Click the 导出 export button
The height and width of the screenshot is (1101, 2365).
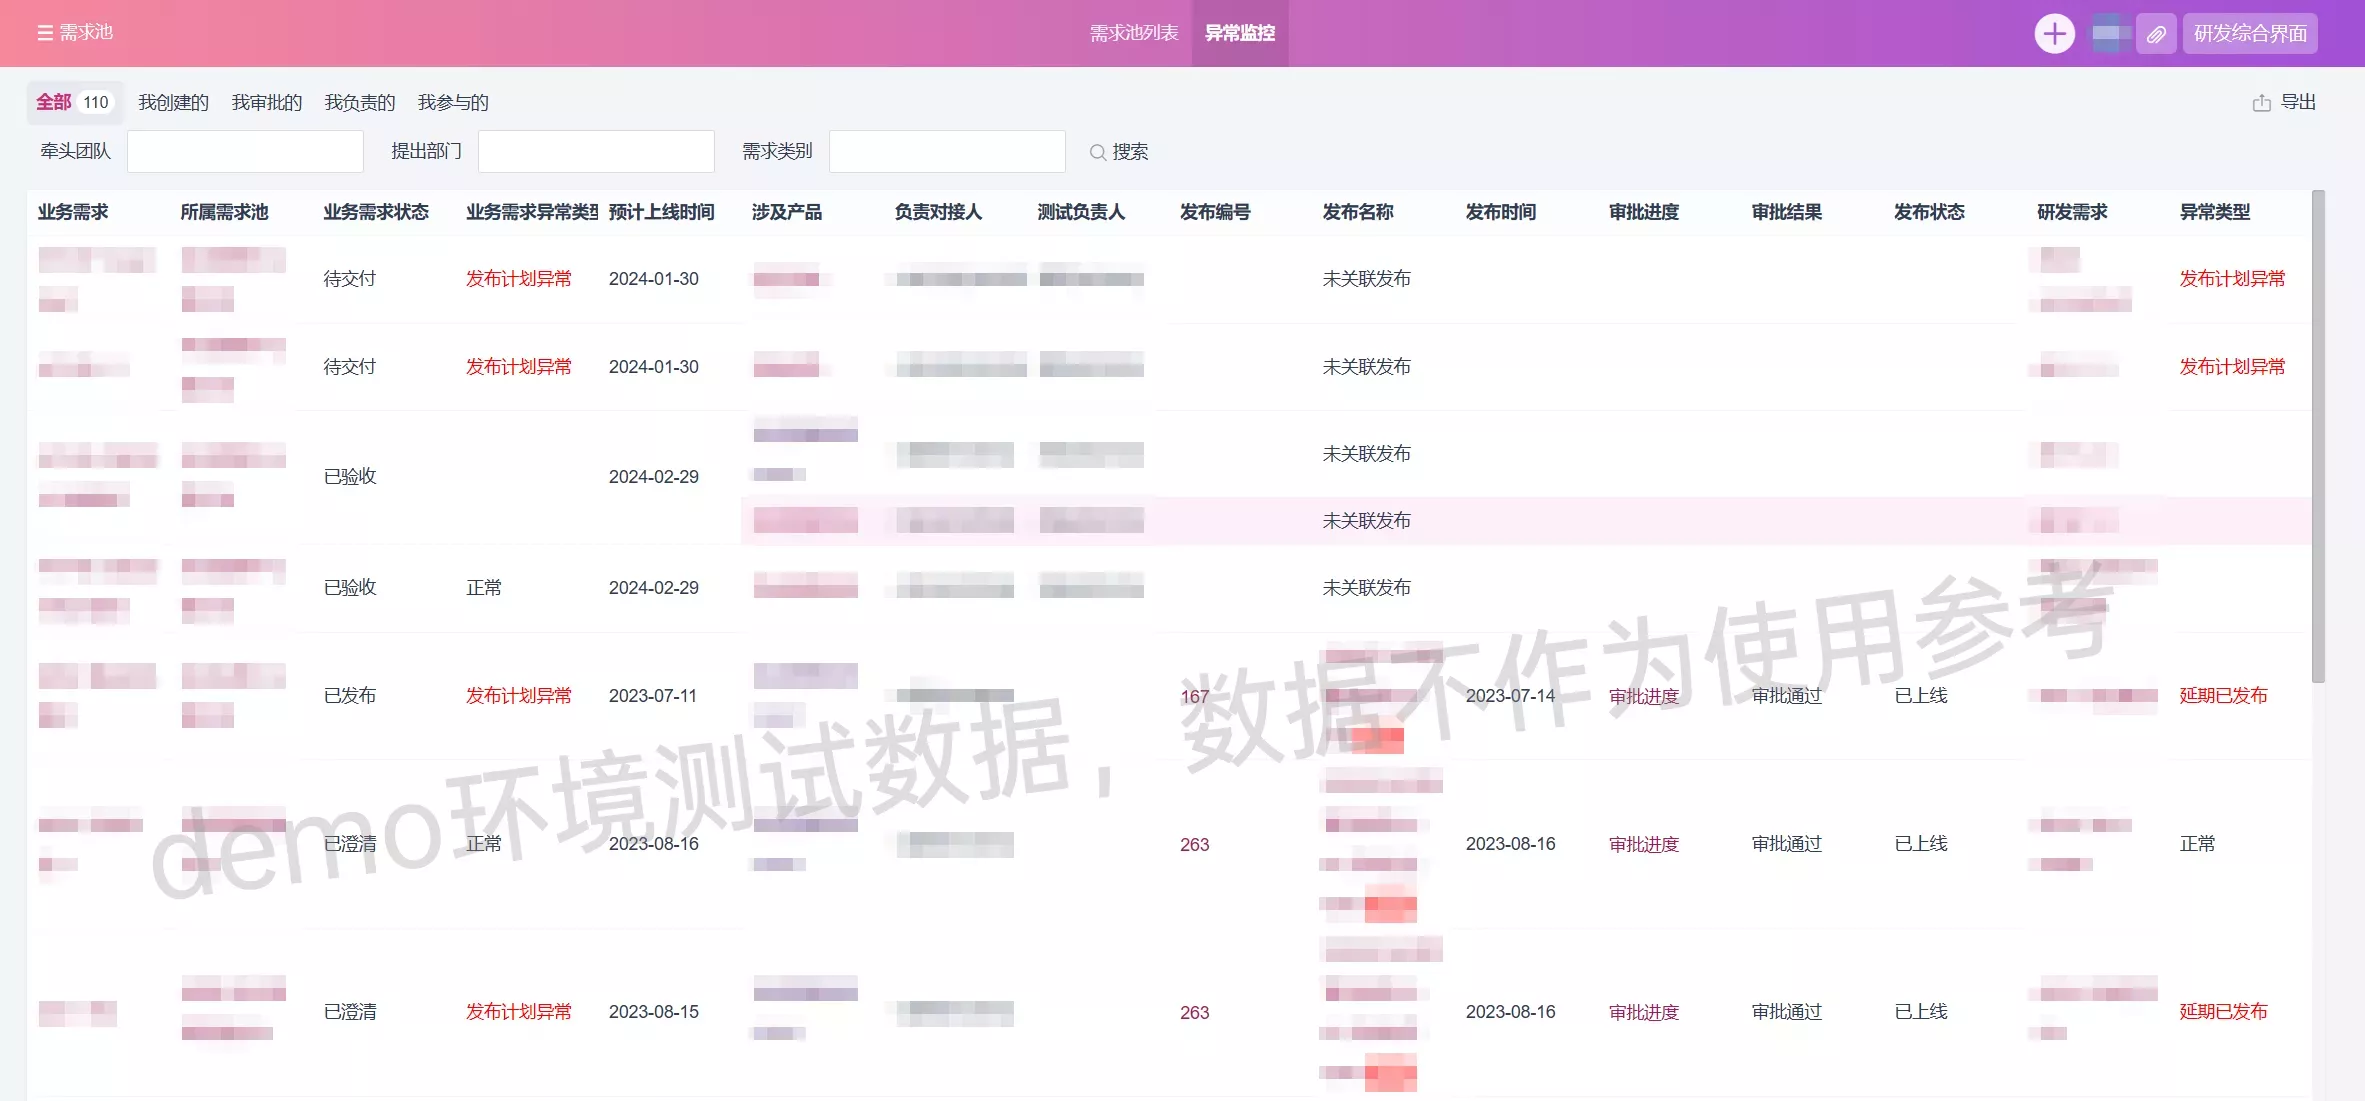click(2284, 102)
